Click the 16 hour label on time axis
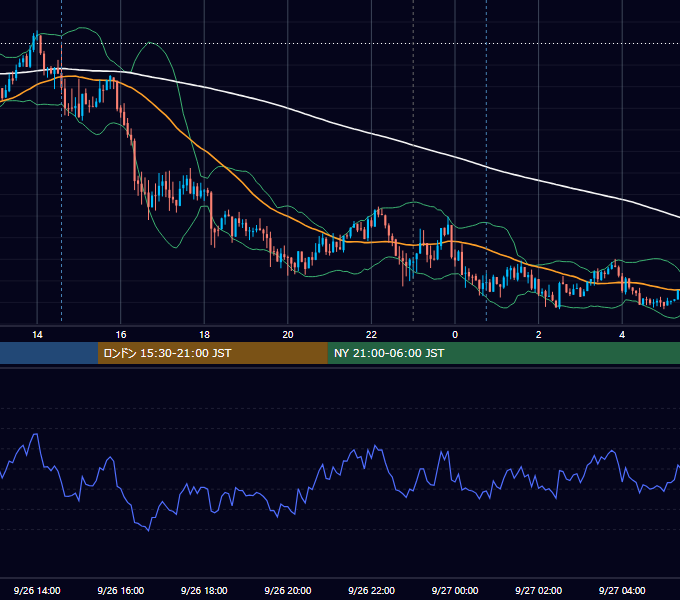The image size is (680, 600). [121, 335]
